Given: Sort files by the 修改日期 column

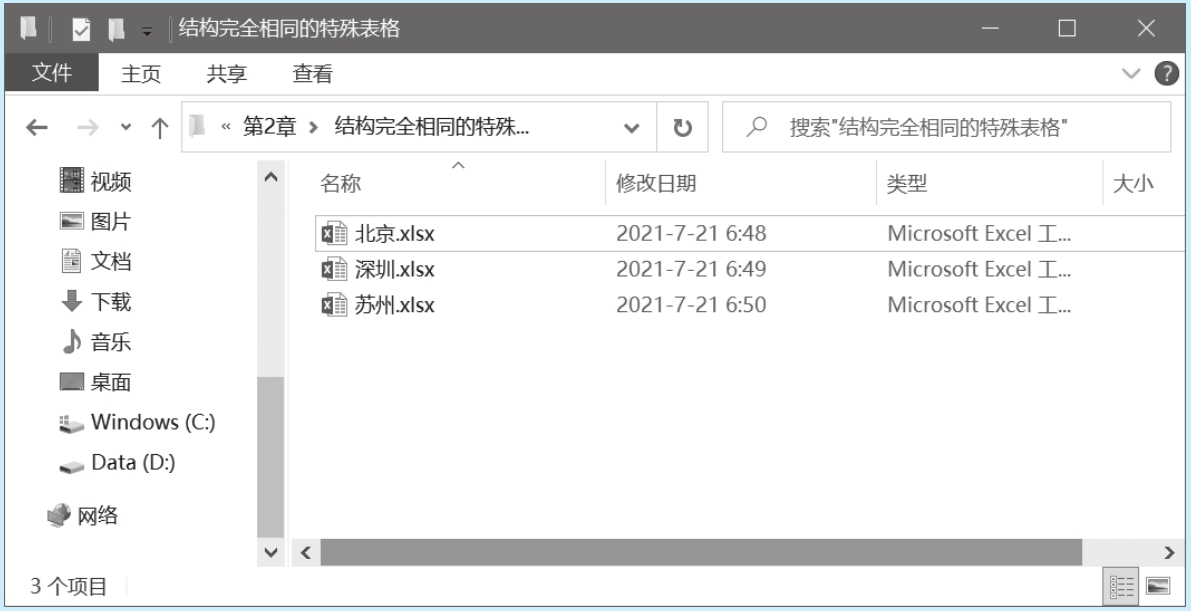Looking at the screenshot, I should point(656,183).
